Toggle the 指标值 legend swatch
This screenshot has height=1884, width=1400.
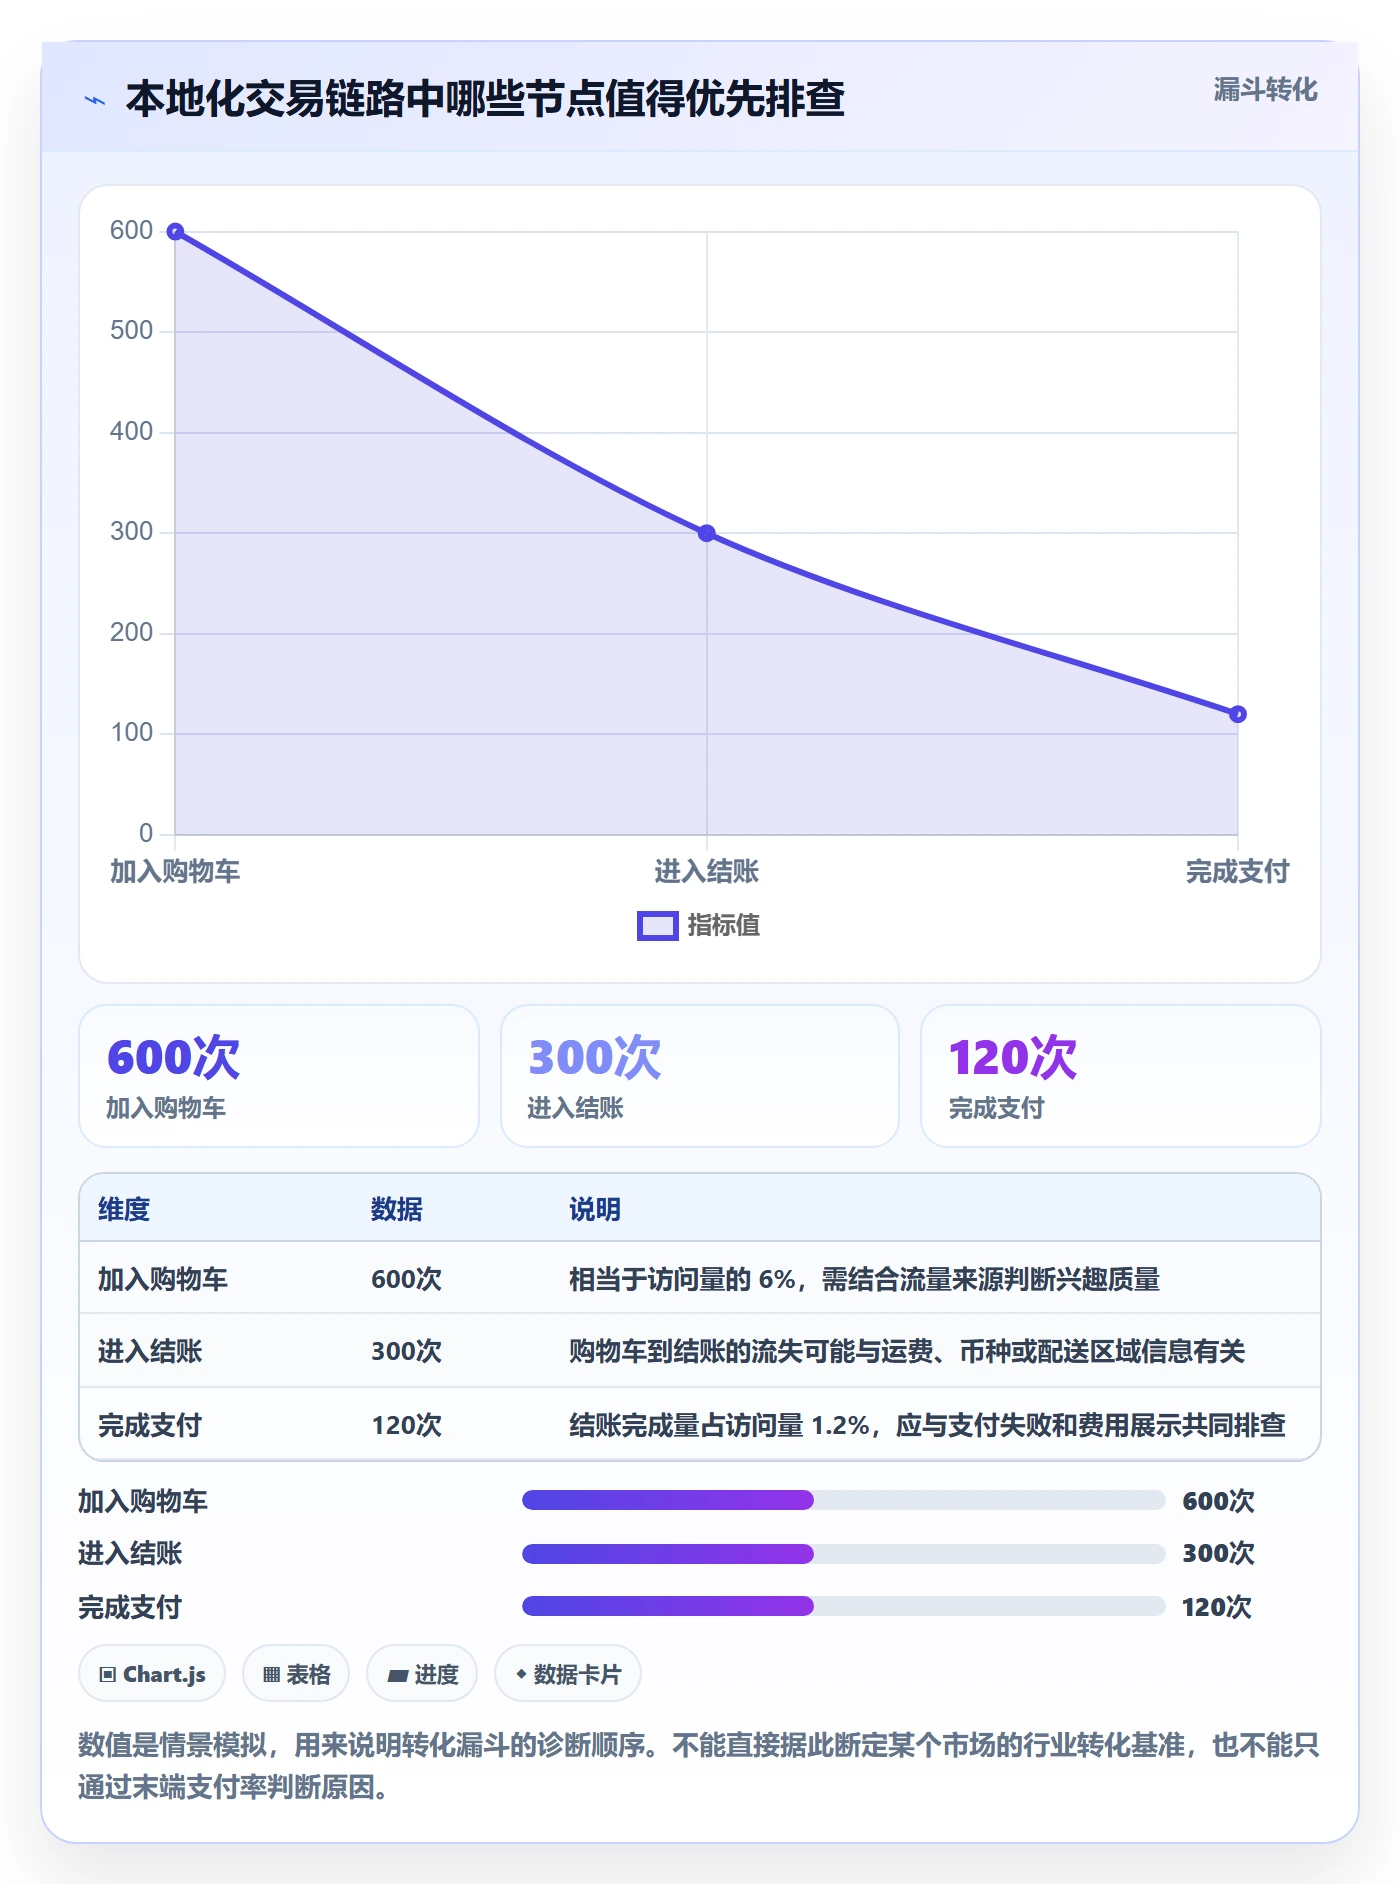(658, 926)
